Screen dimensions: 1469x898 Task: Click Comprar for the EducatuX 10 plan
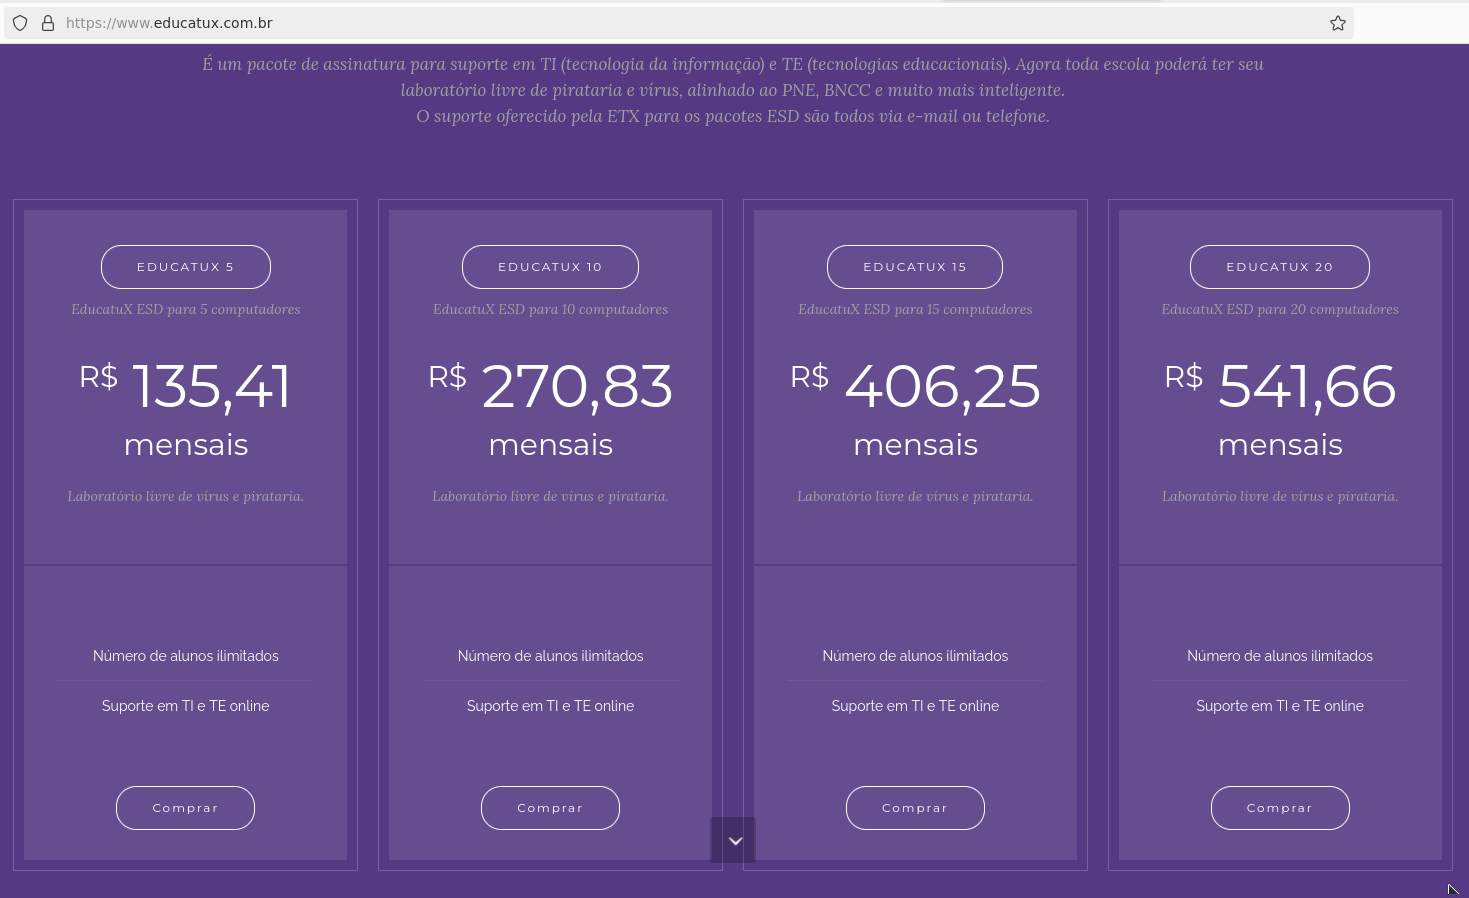[x=550, y=808]
